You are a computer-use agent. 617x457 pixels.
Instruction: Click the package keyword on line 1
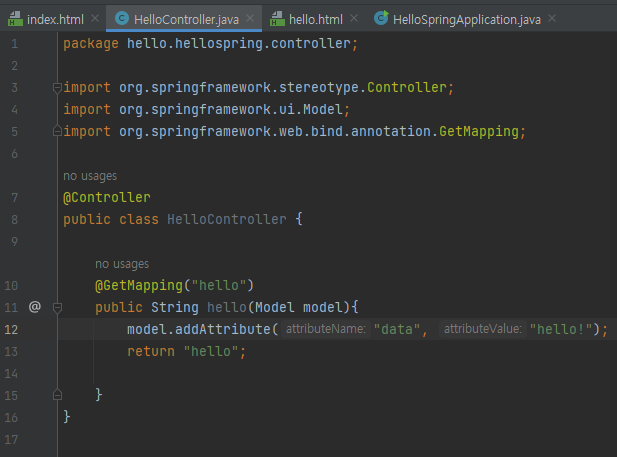pyautogui.click(x=91, y=44)
